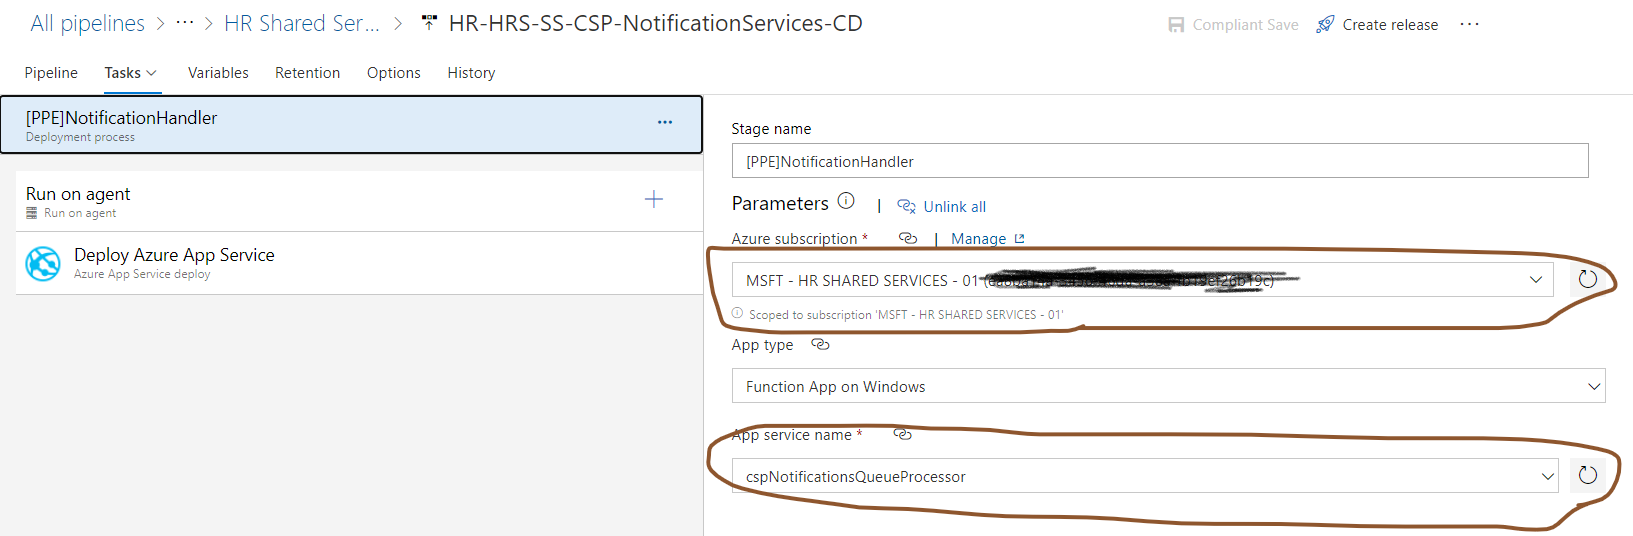Click the Run on agent server icon
The image size is (1633, 536).
[x=32, y=213]
